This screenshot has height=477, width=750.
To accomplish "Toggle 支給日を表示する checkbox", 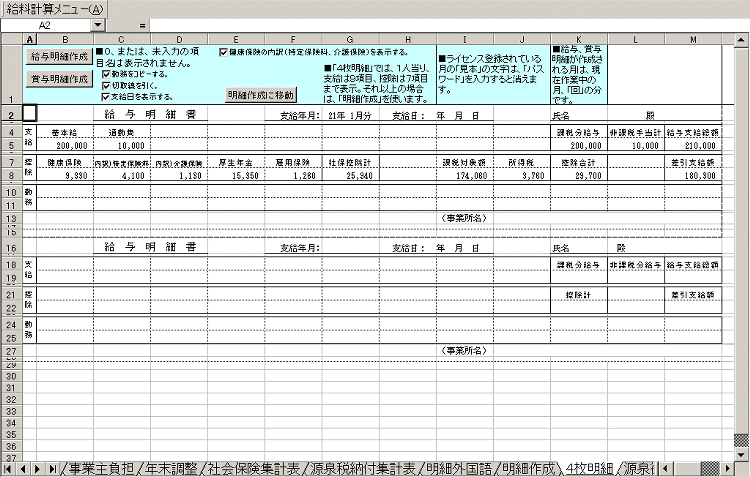I will tap(107, 97).
